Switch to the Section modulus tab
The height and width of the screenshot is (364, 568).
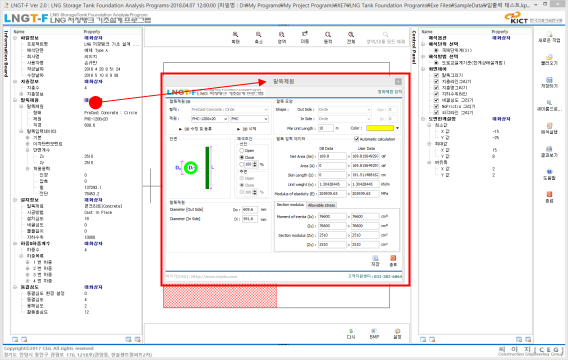(290, 205)
